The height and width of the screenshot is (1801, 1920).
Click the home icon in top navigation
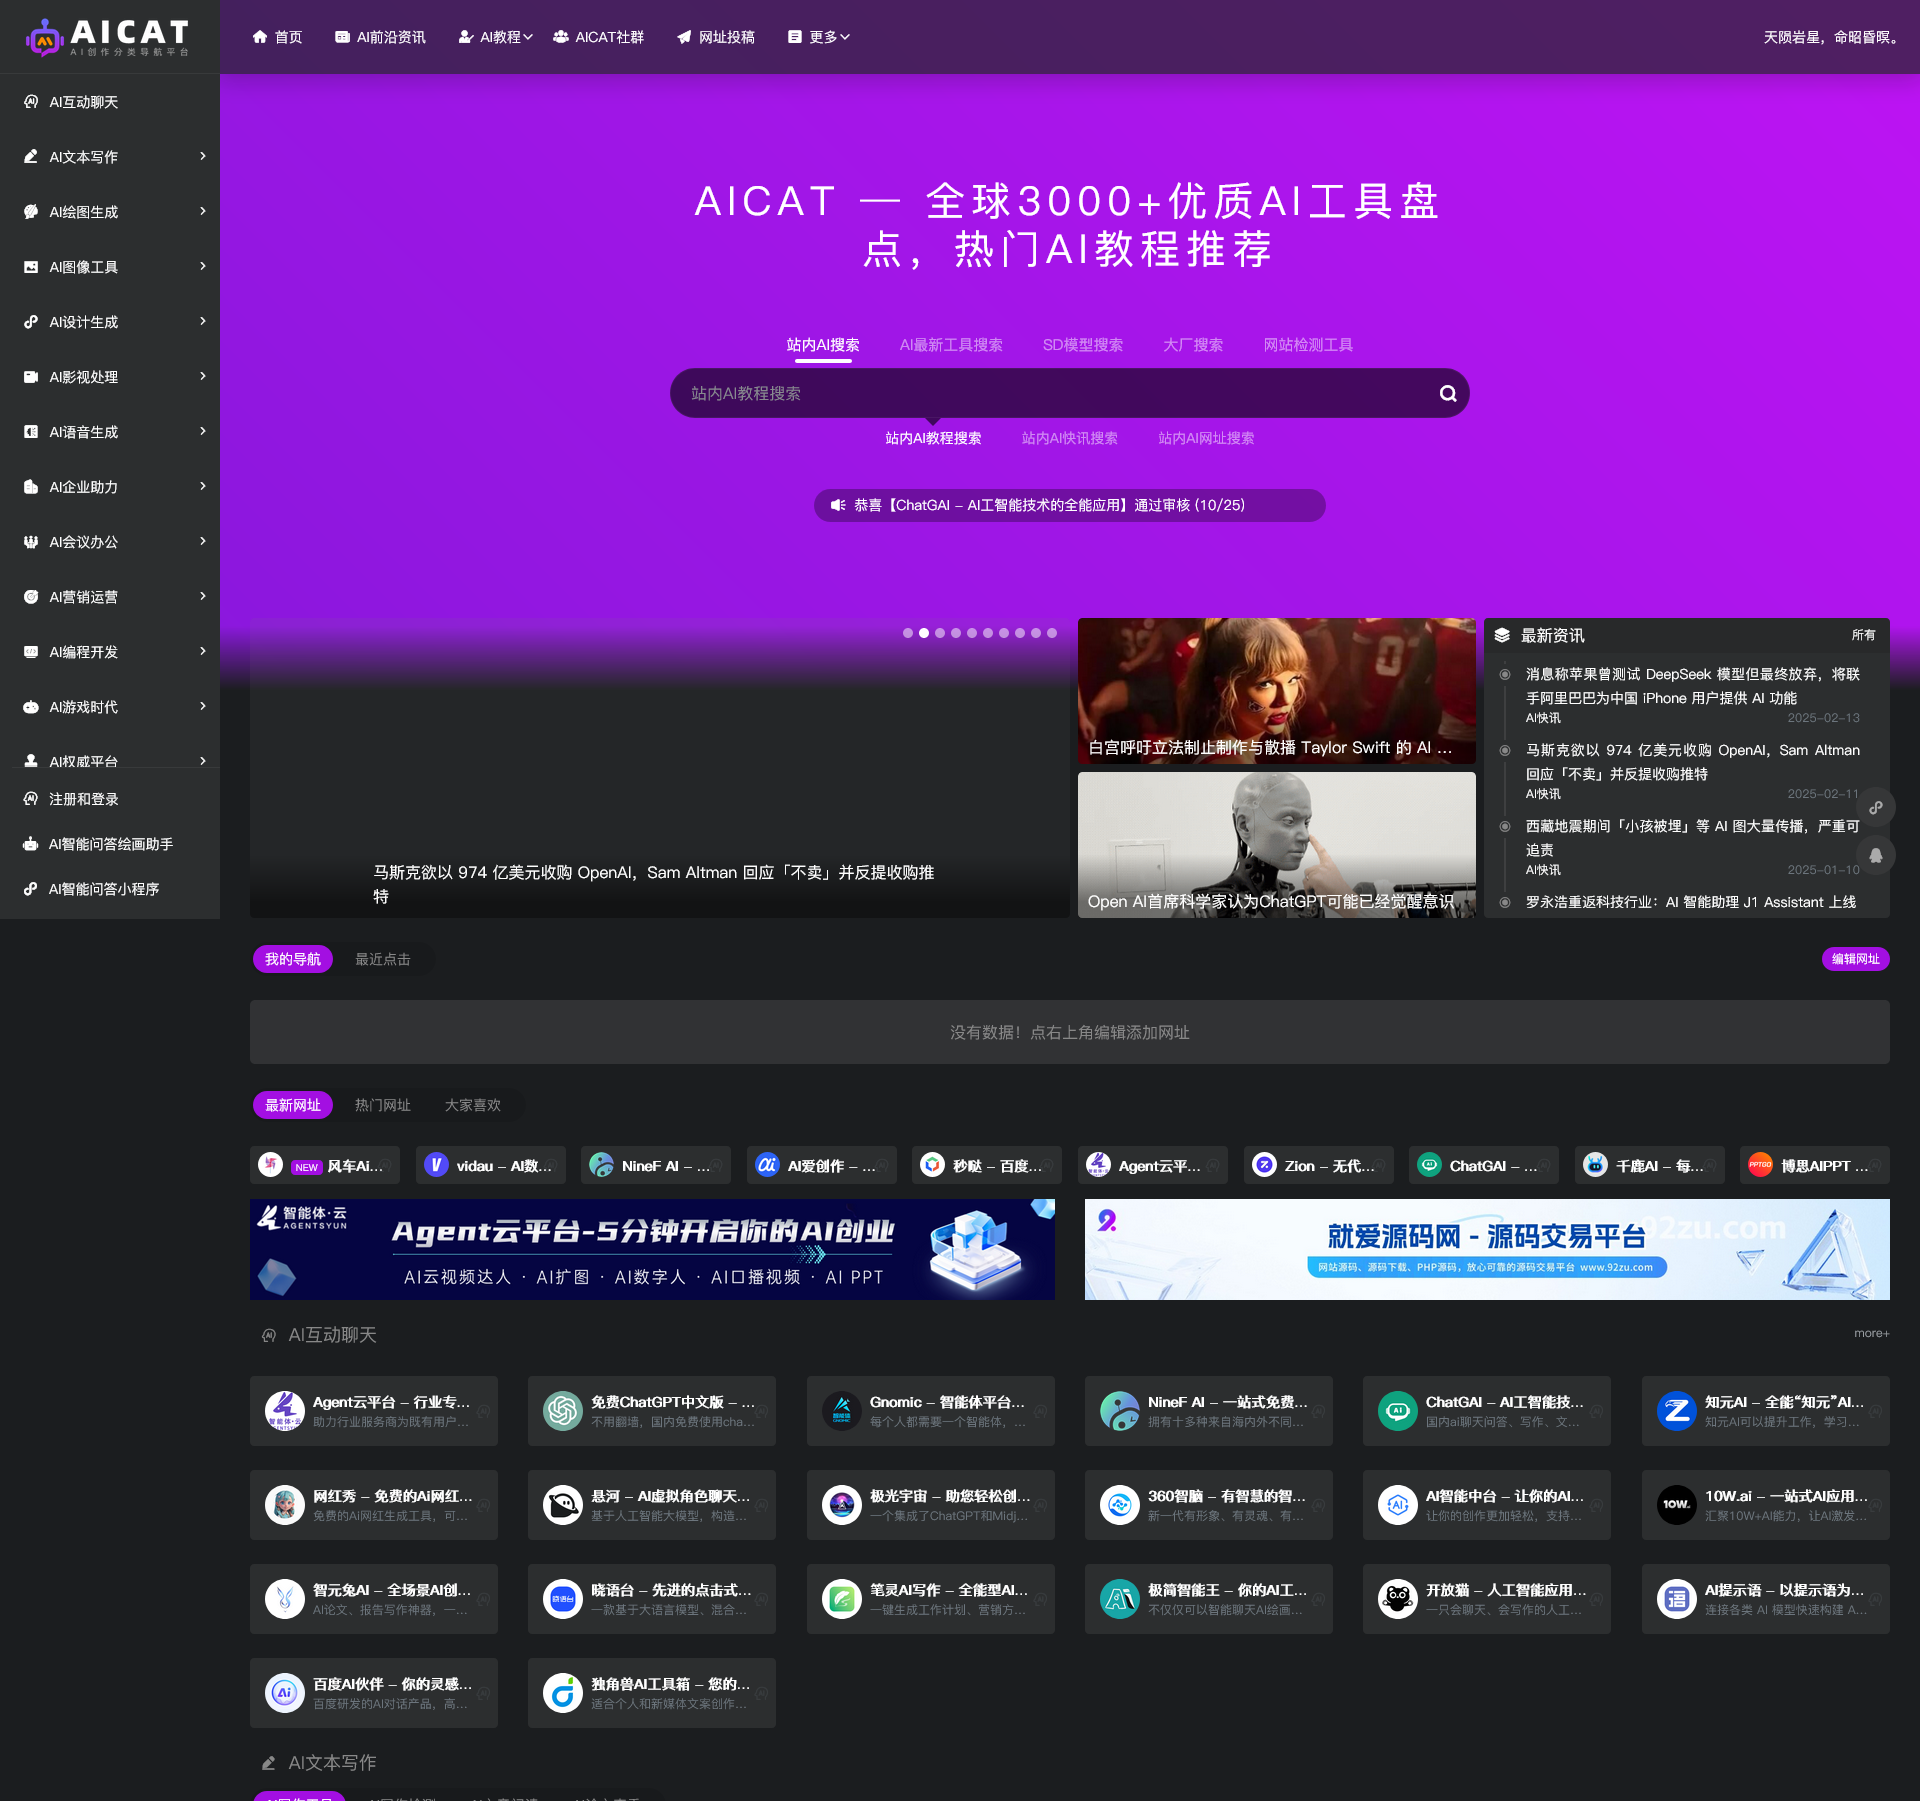[x=260, y=37]
